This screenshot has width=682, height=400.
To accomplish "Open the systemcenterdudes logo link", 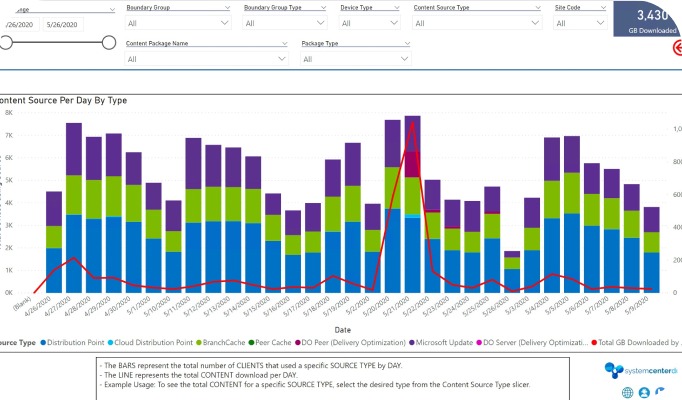I will pyautogui.click(x=641, y=370).
